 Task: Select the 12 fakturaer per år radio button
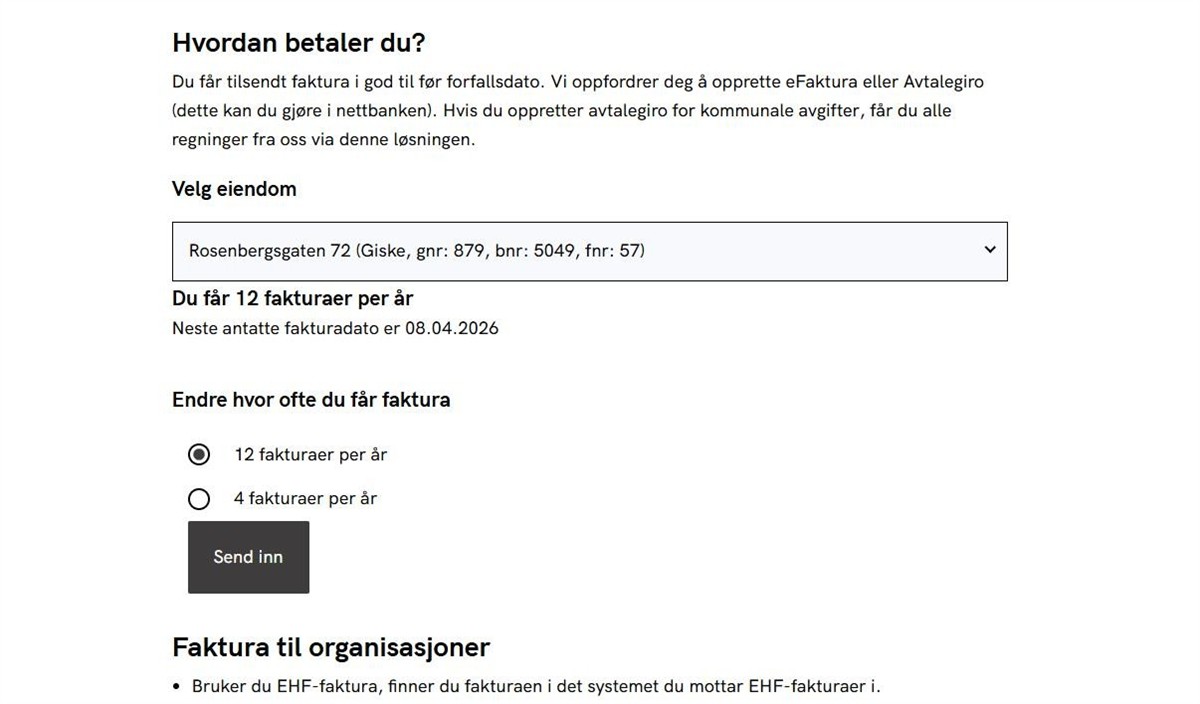click(x=199, y=455)
